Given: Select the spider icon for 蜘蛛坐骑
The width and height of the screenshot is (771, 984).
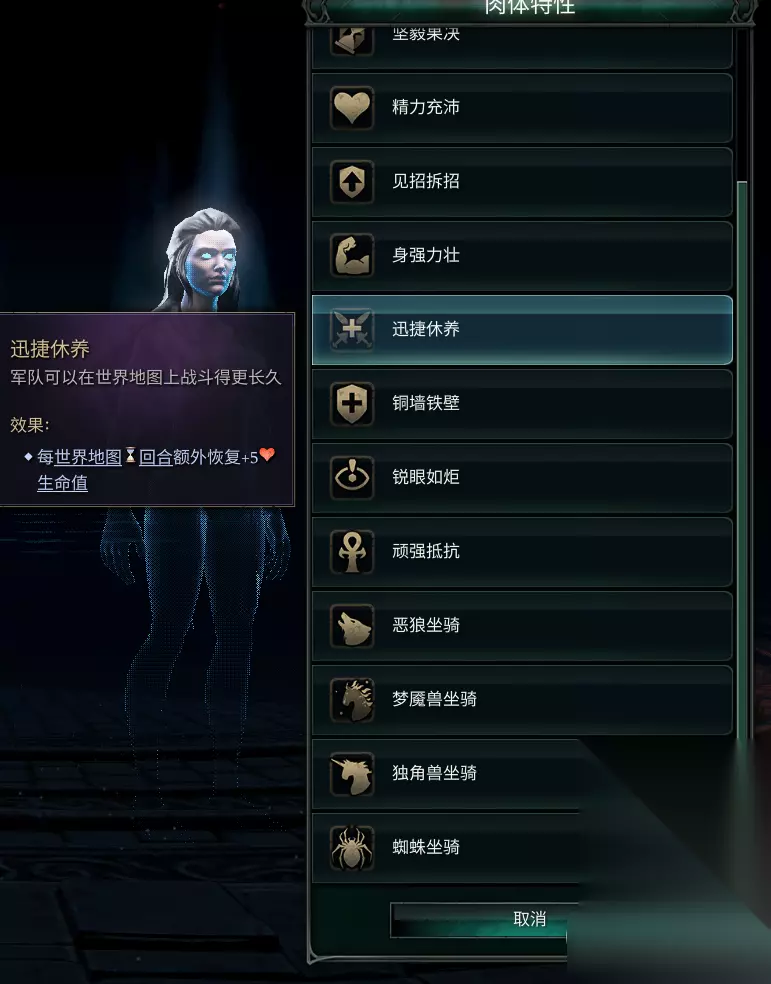Looking at the screenshot, I should tap(352, 848).
